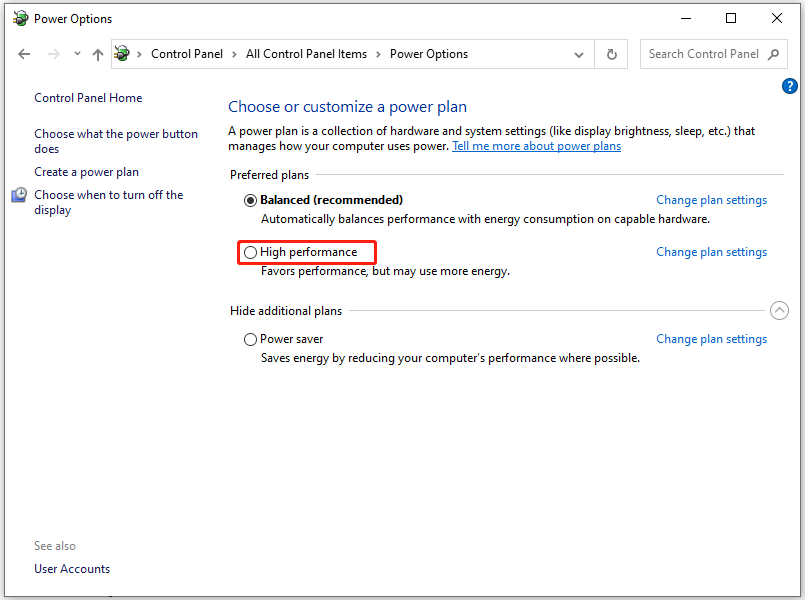The height and width of the screenshot is (600, 805).
Task: Click the Forward navigation arrow
Action: click(x=53, y=54)
